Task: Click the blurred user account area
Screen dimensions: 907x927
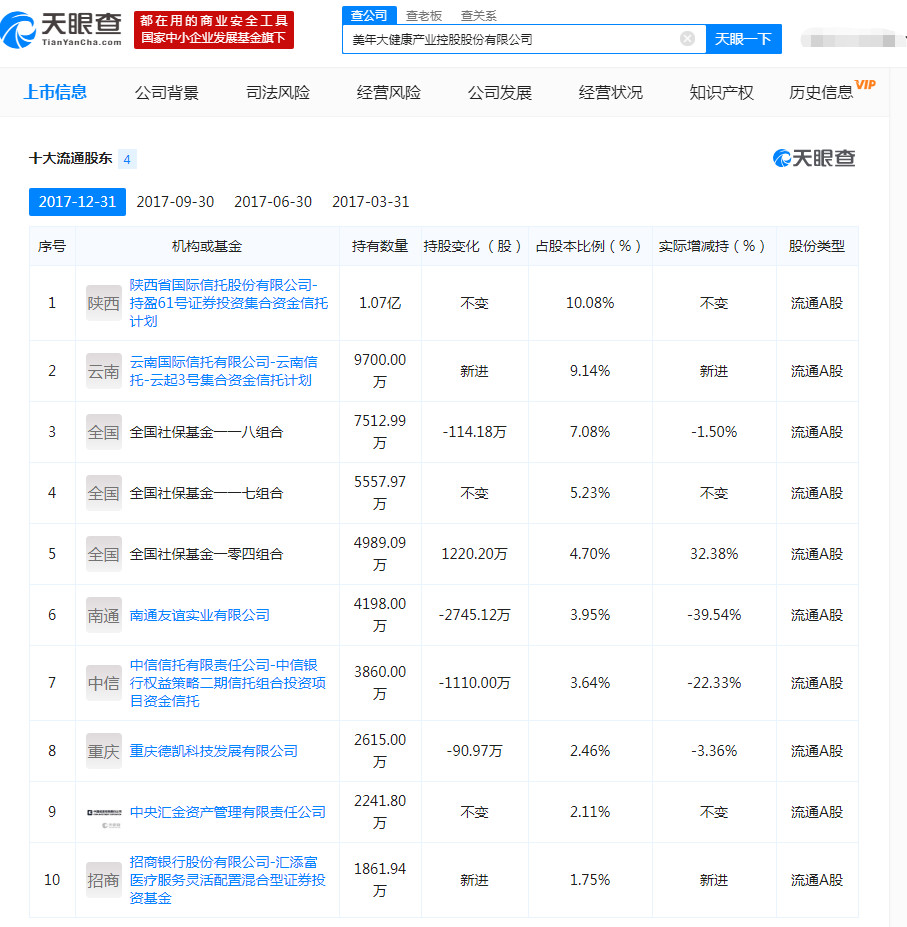Action: click(x=850, y=40)
